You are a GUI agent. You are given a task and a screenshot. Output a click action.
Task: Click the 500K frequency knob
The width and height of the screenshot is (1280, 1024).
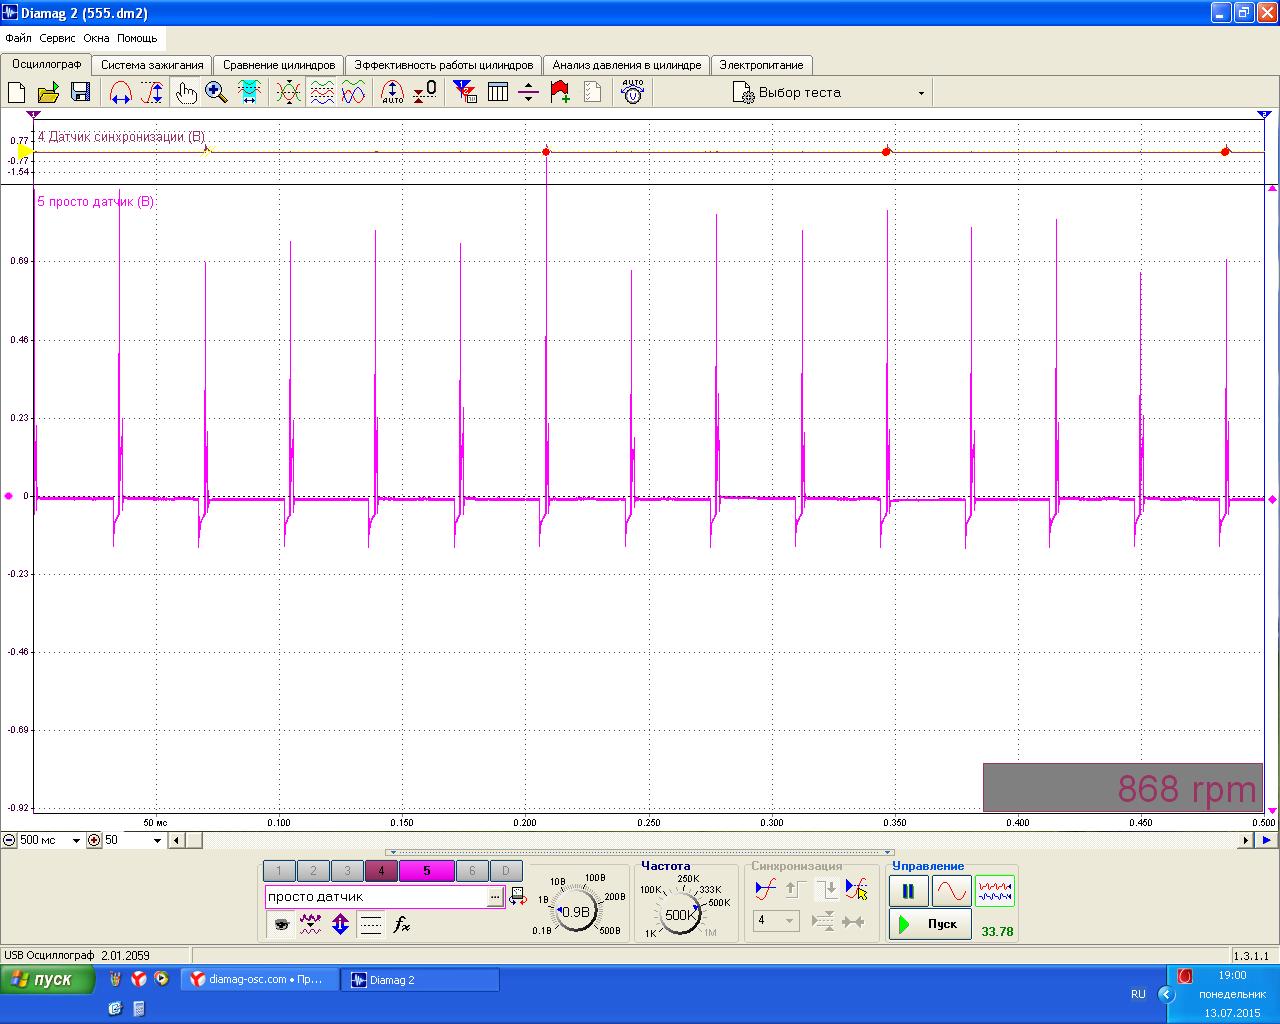tap(681, 914)
